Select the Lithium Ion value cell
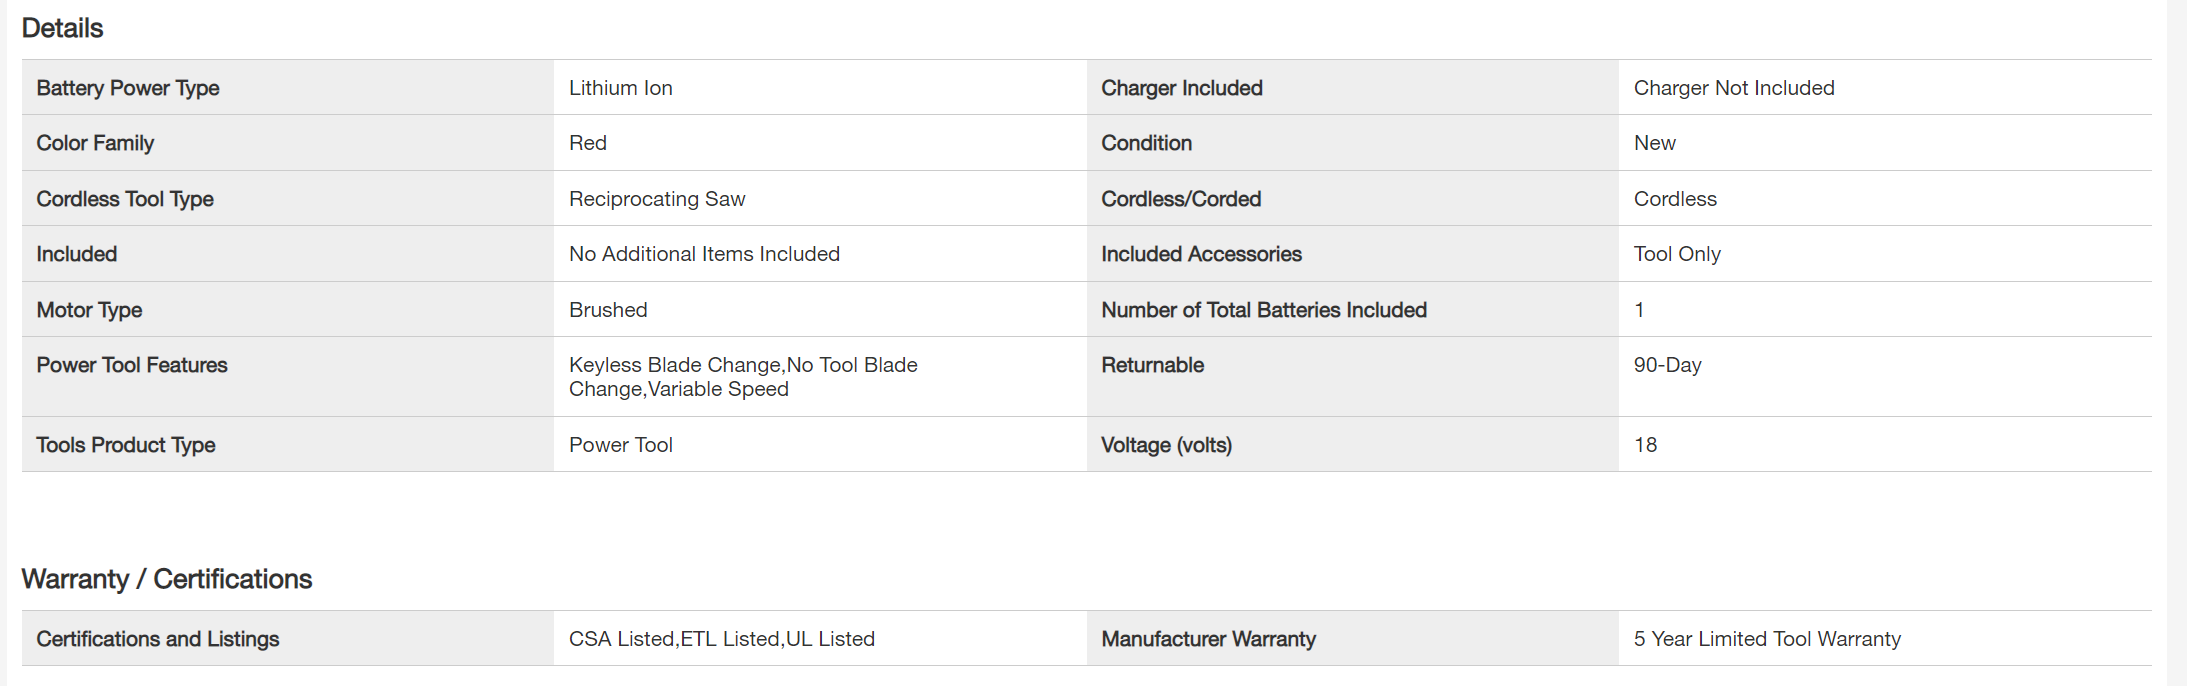The height and width of the screenshot is (686, 2187). tap(620, 88)
